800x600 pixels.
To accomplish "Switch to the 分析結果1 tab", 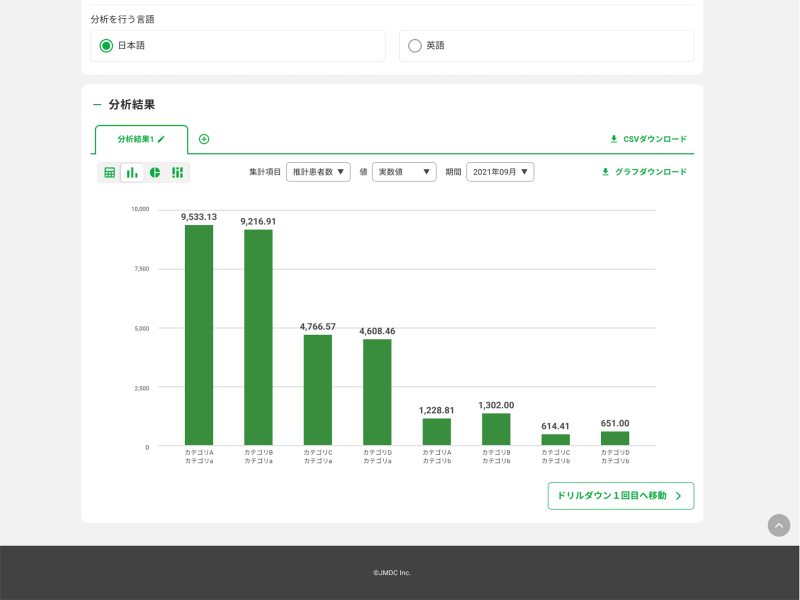I will pos(135,139).
